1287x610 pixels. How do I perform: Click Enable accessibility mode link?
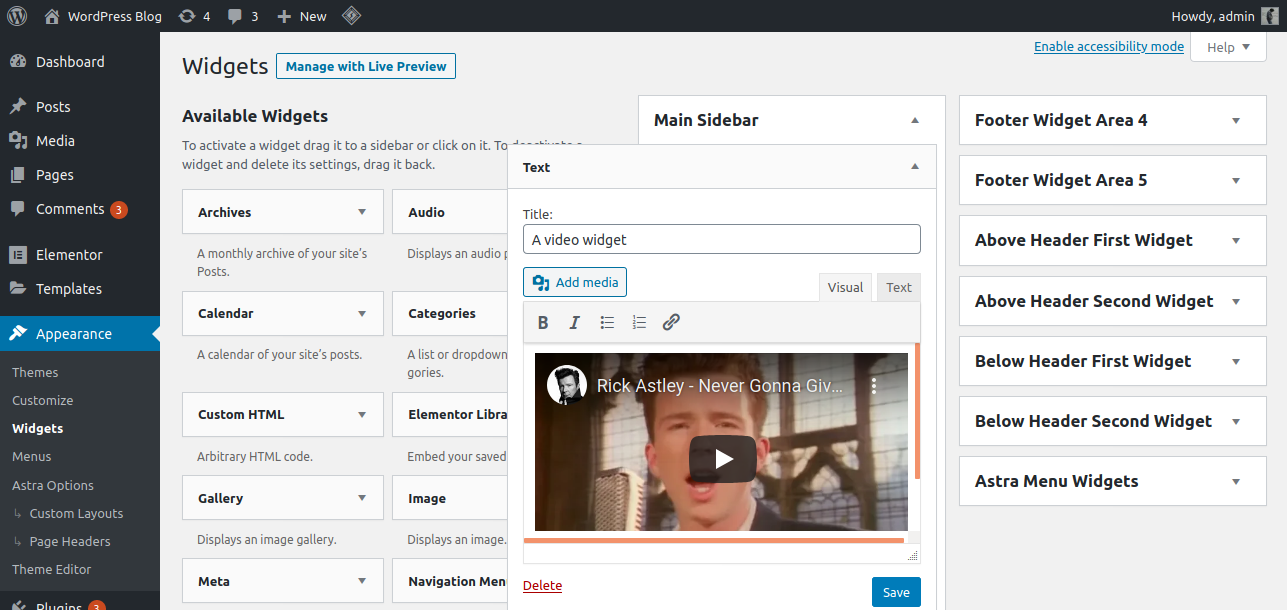click(x=1109, y=47)
